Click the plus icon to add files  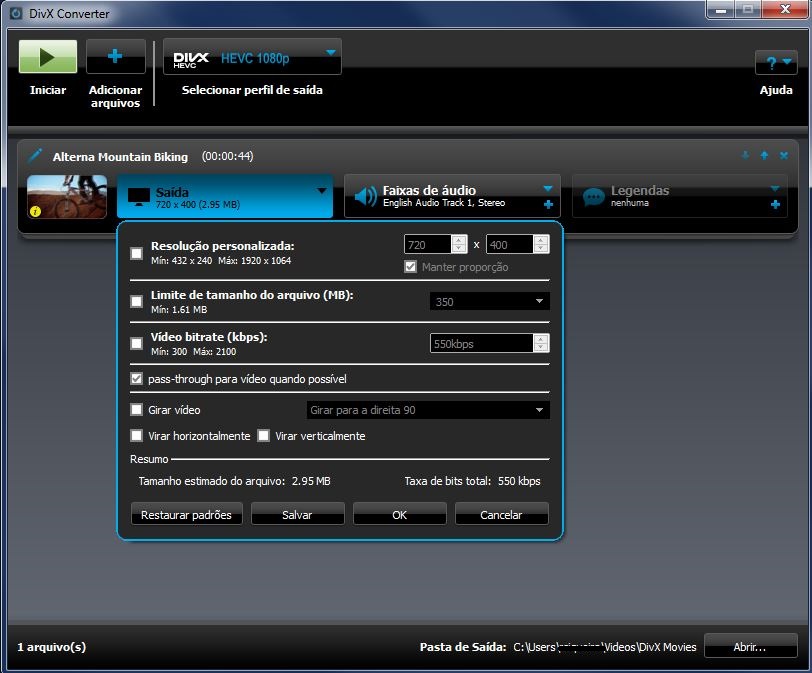coord(115,56)
